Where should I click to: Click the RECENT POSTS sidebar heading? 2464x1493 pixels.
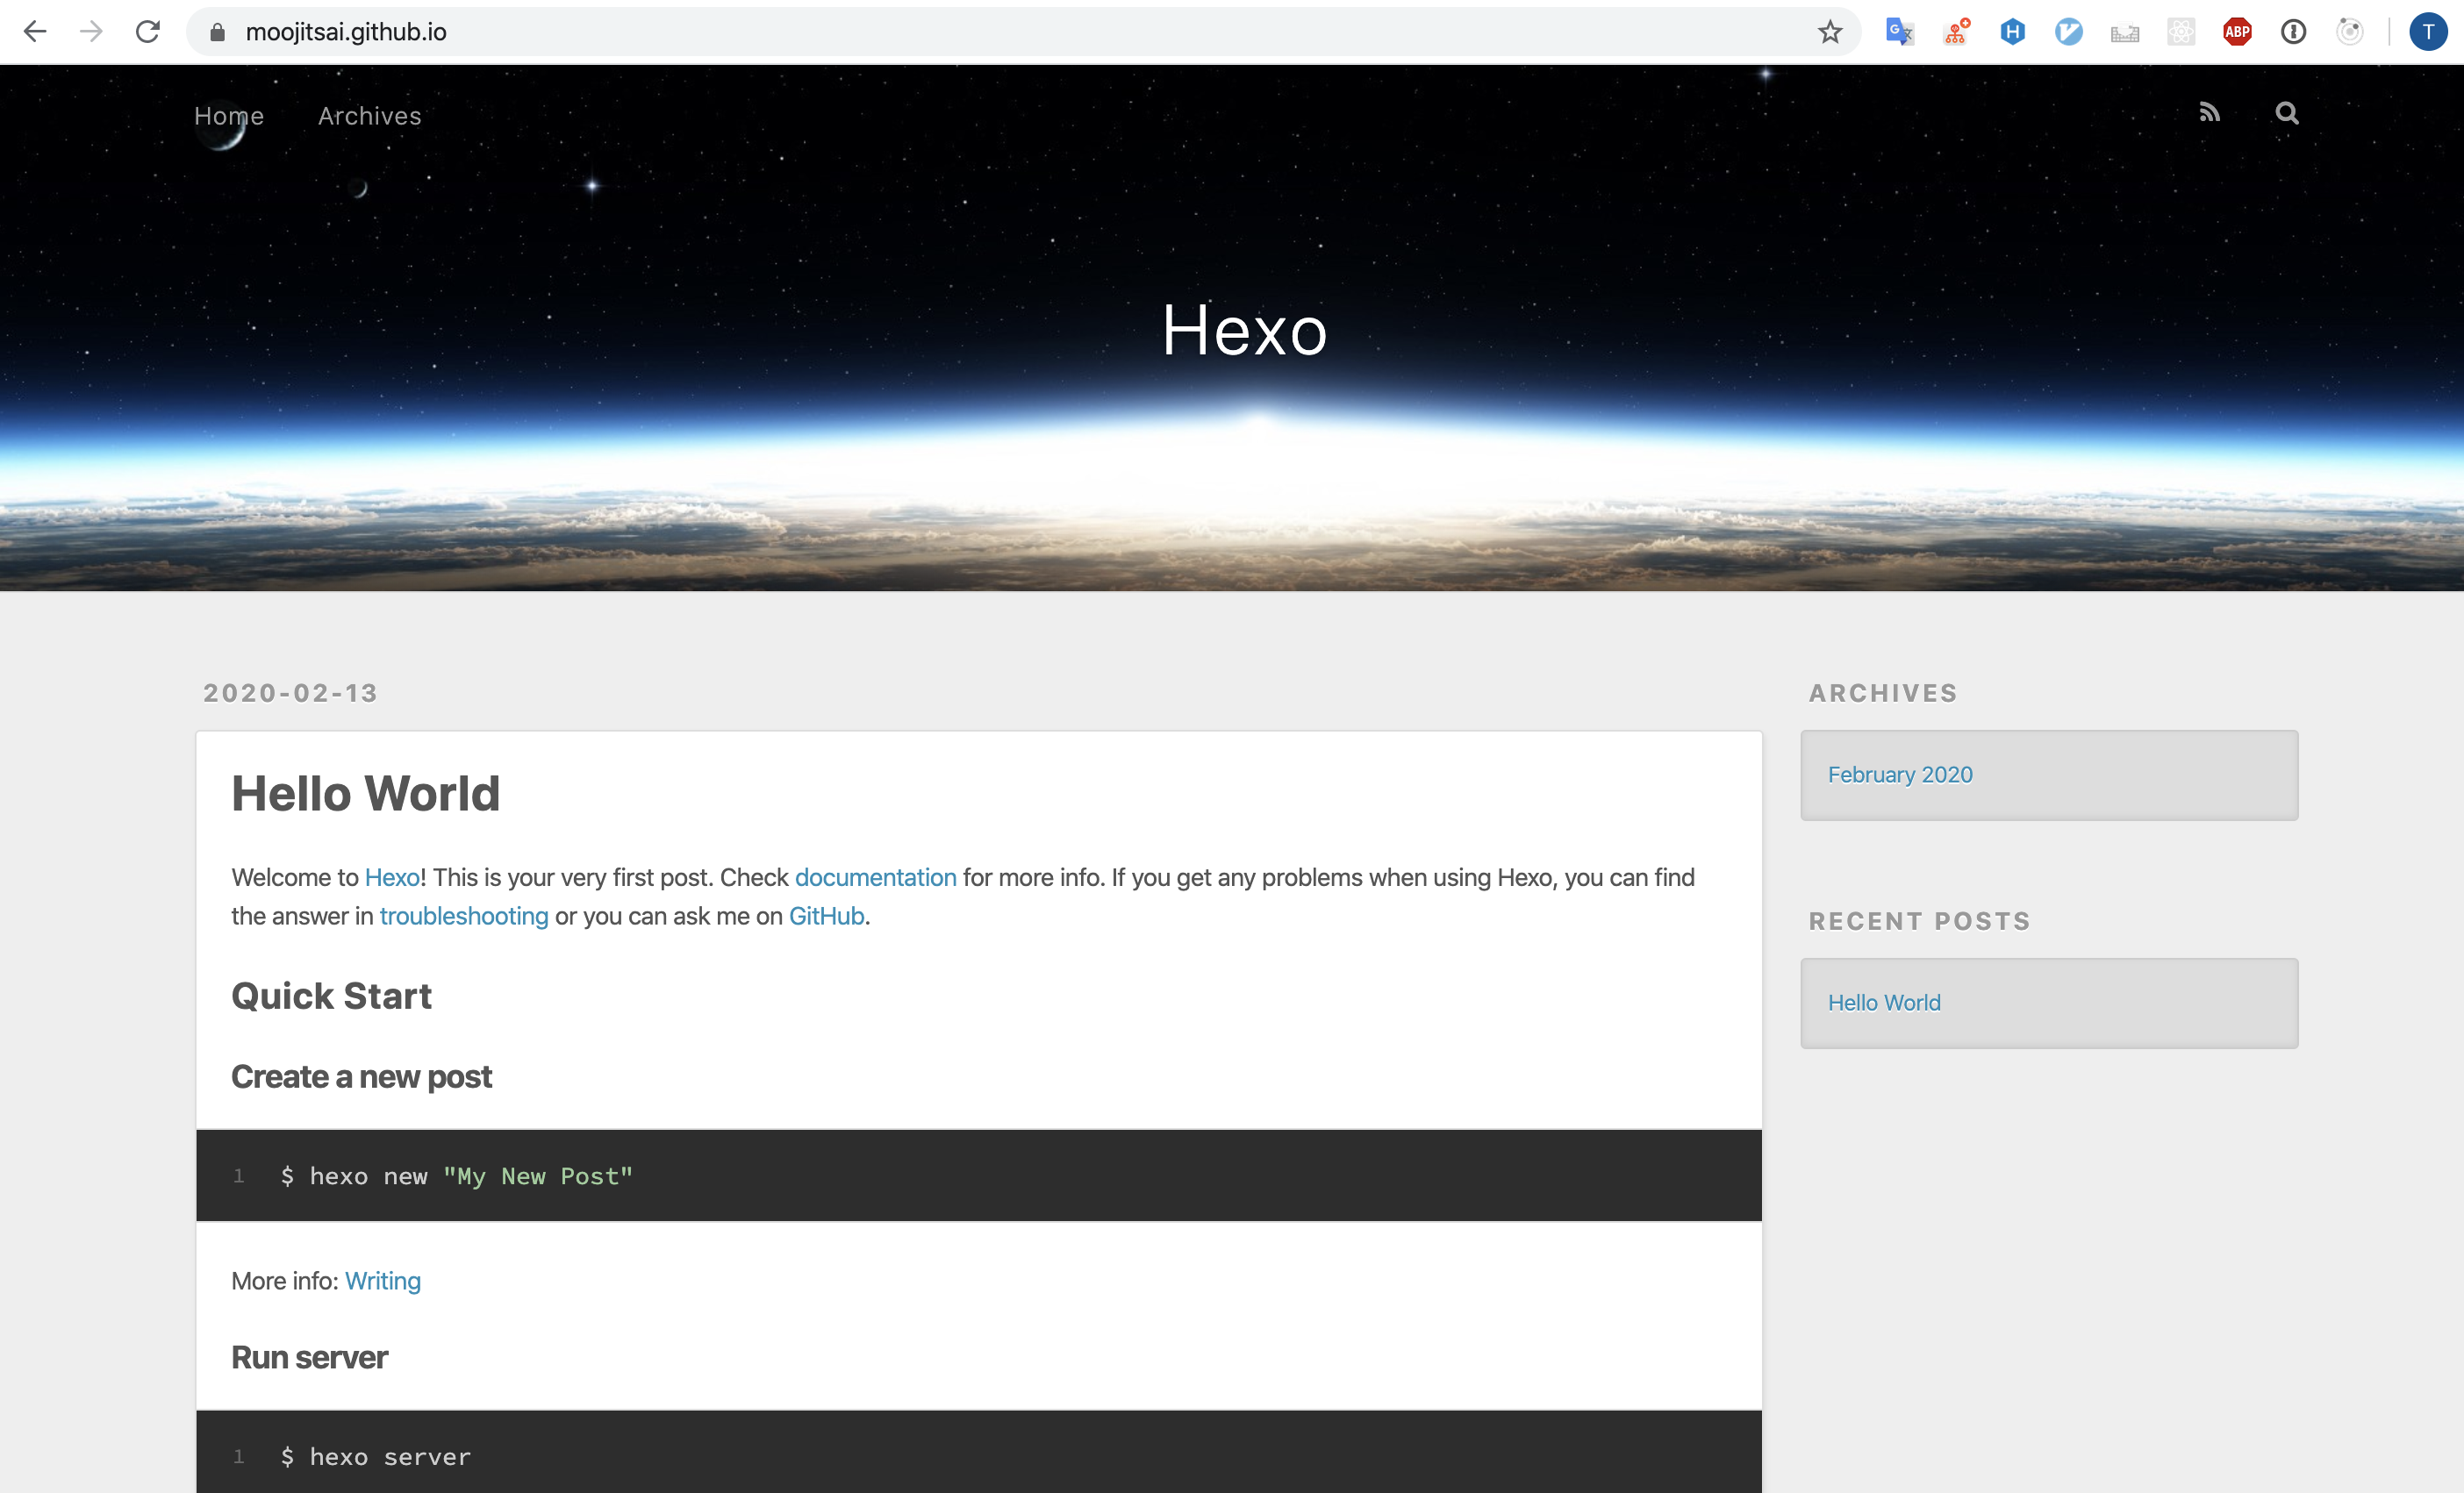tap(1920, 921)
